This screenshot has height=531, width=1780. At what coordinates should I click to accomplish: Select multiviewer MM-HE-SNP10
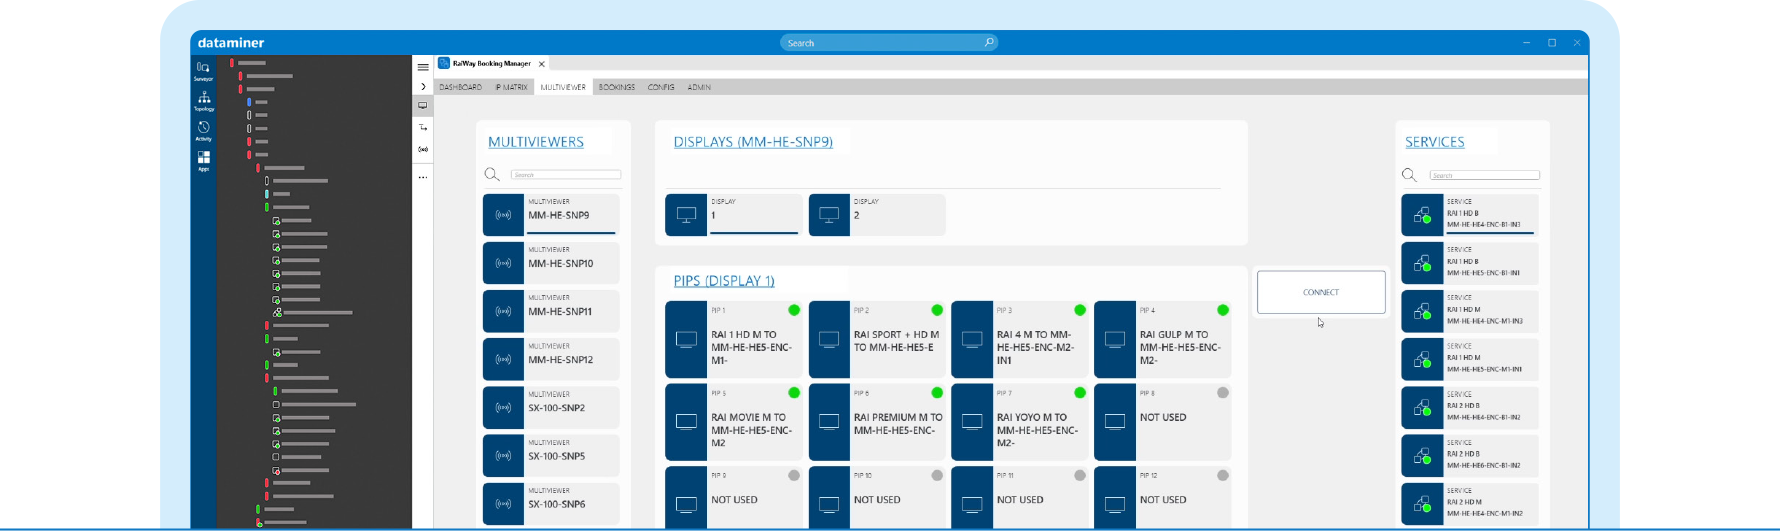(551, 263)
